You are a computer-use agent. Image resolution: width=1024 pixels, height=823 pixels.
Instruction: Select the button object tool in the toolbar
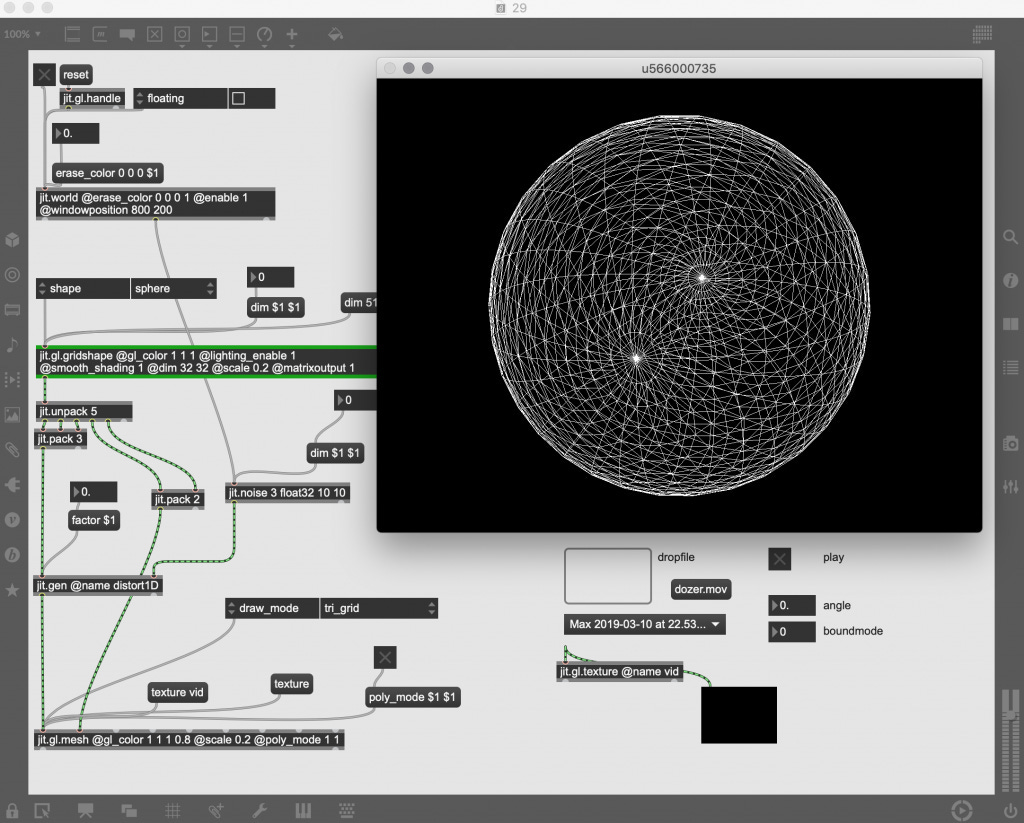click(x=182, y=33)
